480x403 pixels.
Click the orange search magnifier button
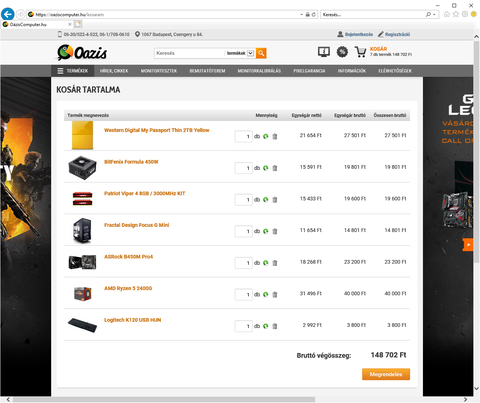(x=261, y=53)
